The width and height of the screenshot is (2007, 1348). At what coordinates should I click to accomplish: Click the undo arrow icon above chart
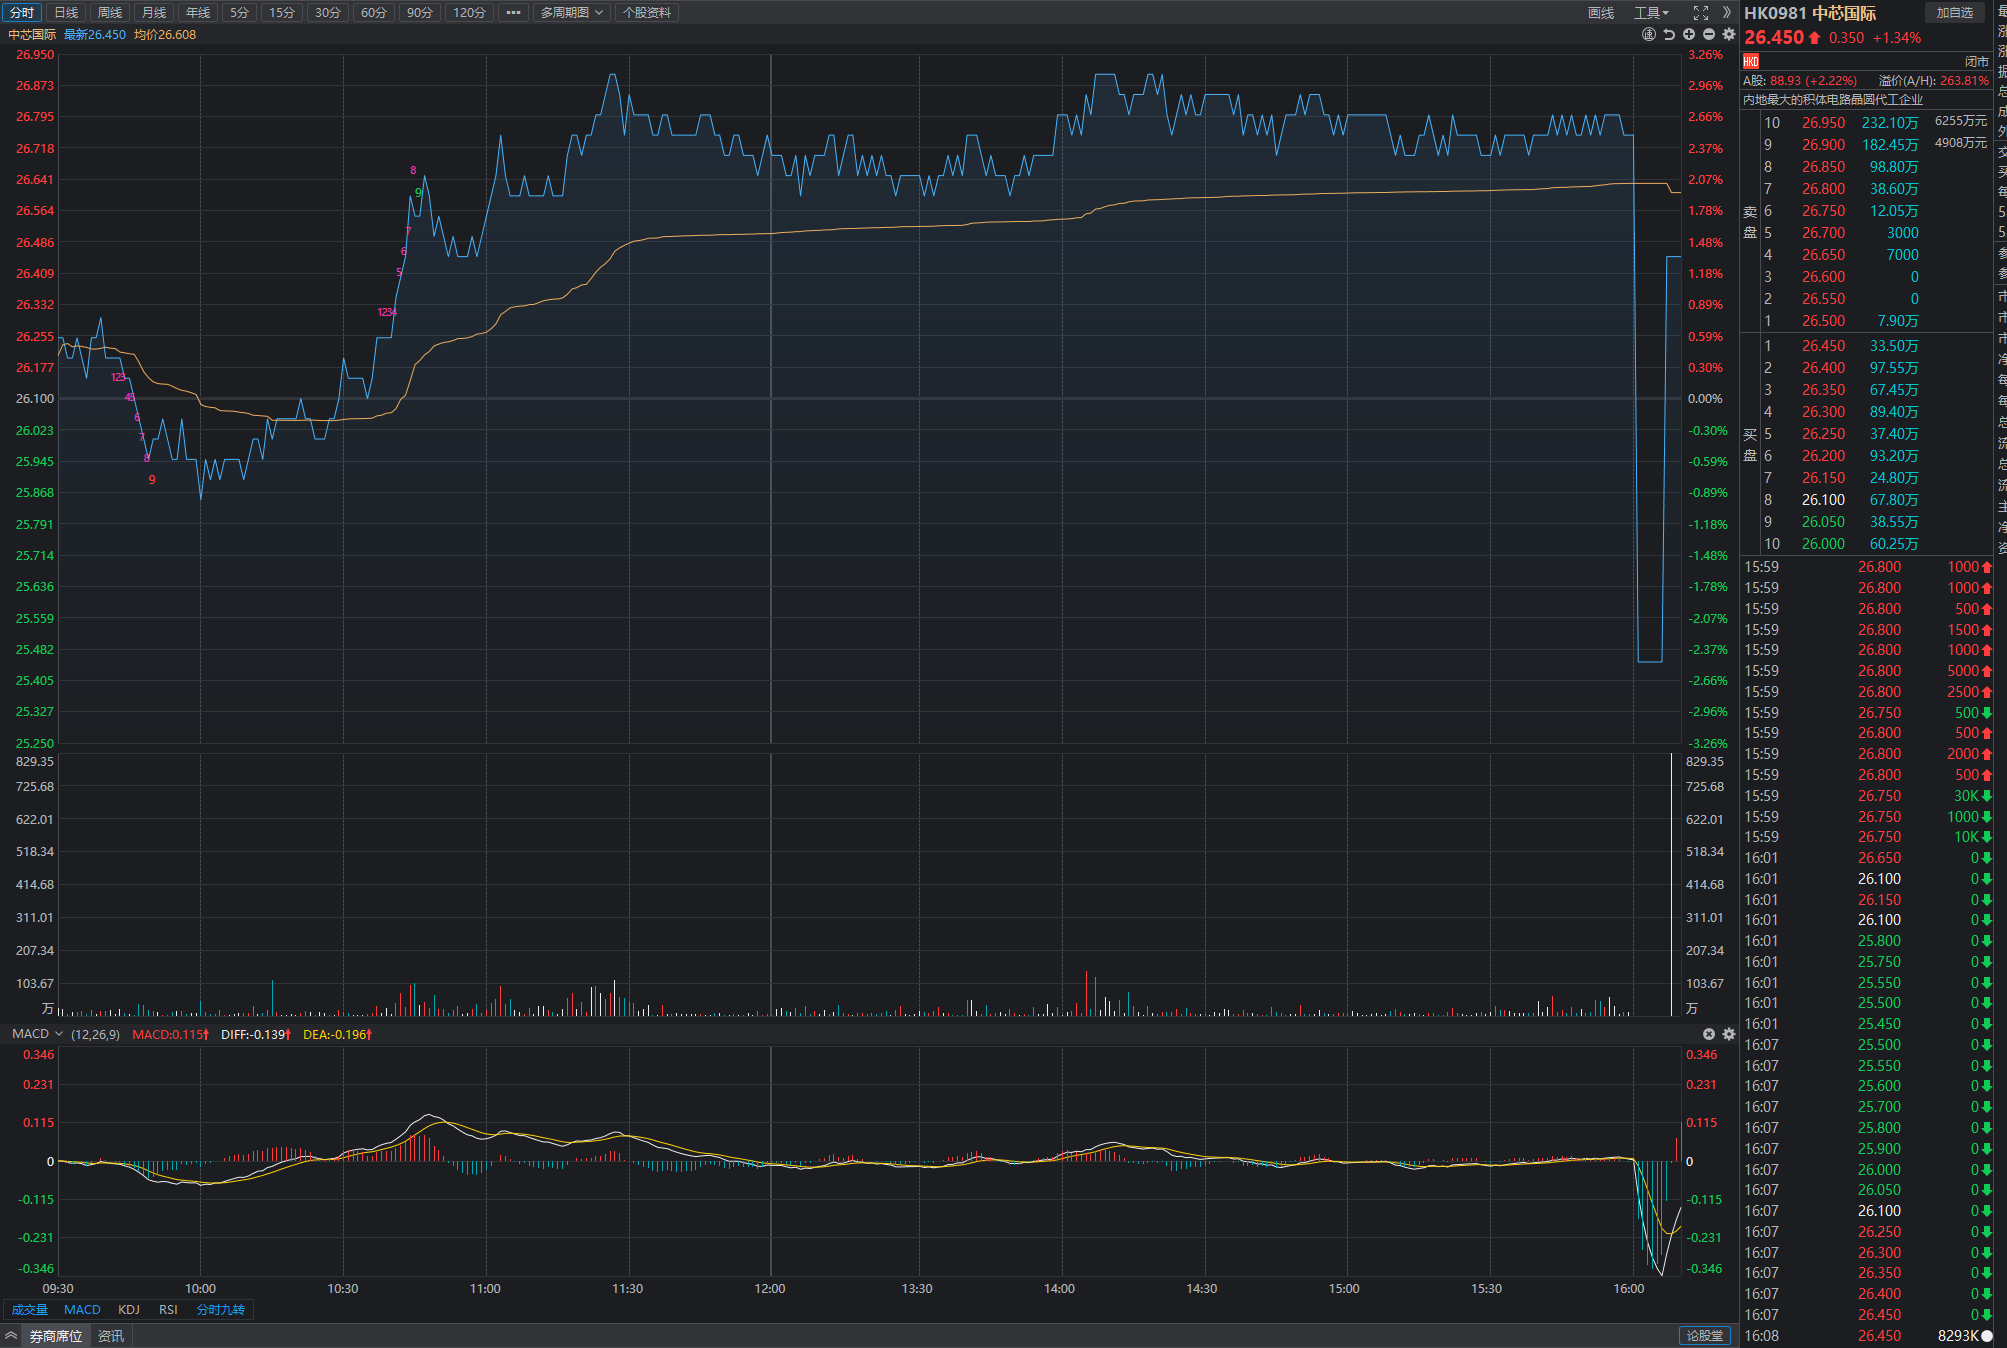(1668, 34)
